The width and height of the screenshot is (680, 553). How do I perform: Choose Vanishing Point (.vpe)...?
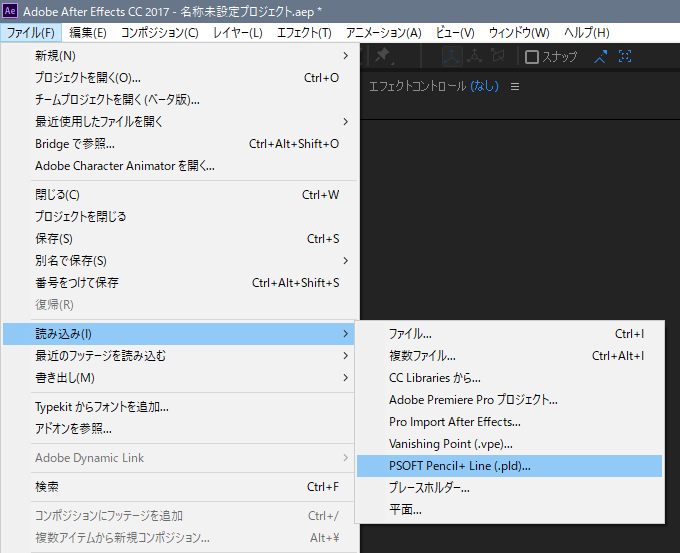(x=510, y=444)
